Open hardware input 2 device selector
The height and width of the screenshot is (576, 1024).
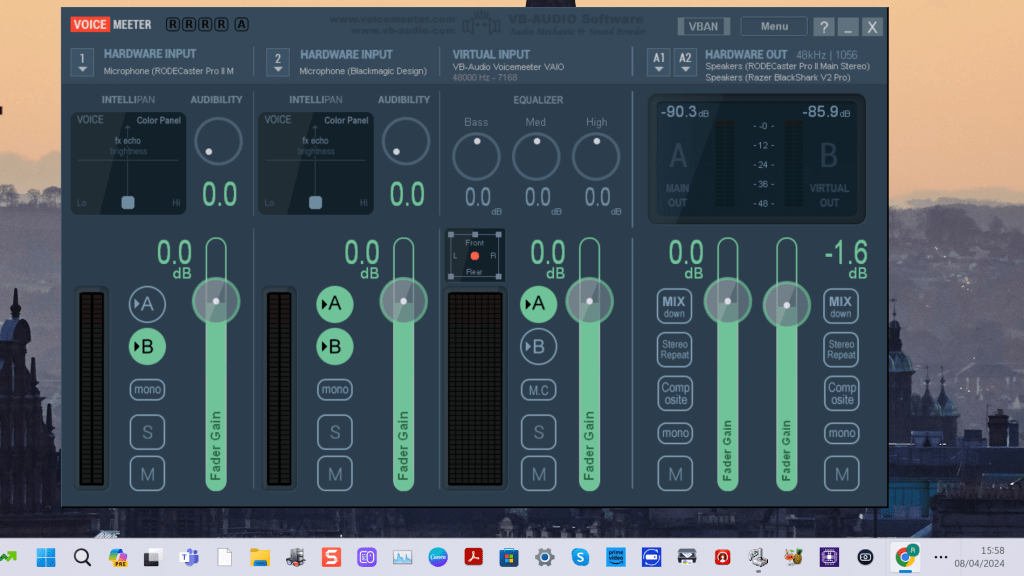pos(278,62)
